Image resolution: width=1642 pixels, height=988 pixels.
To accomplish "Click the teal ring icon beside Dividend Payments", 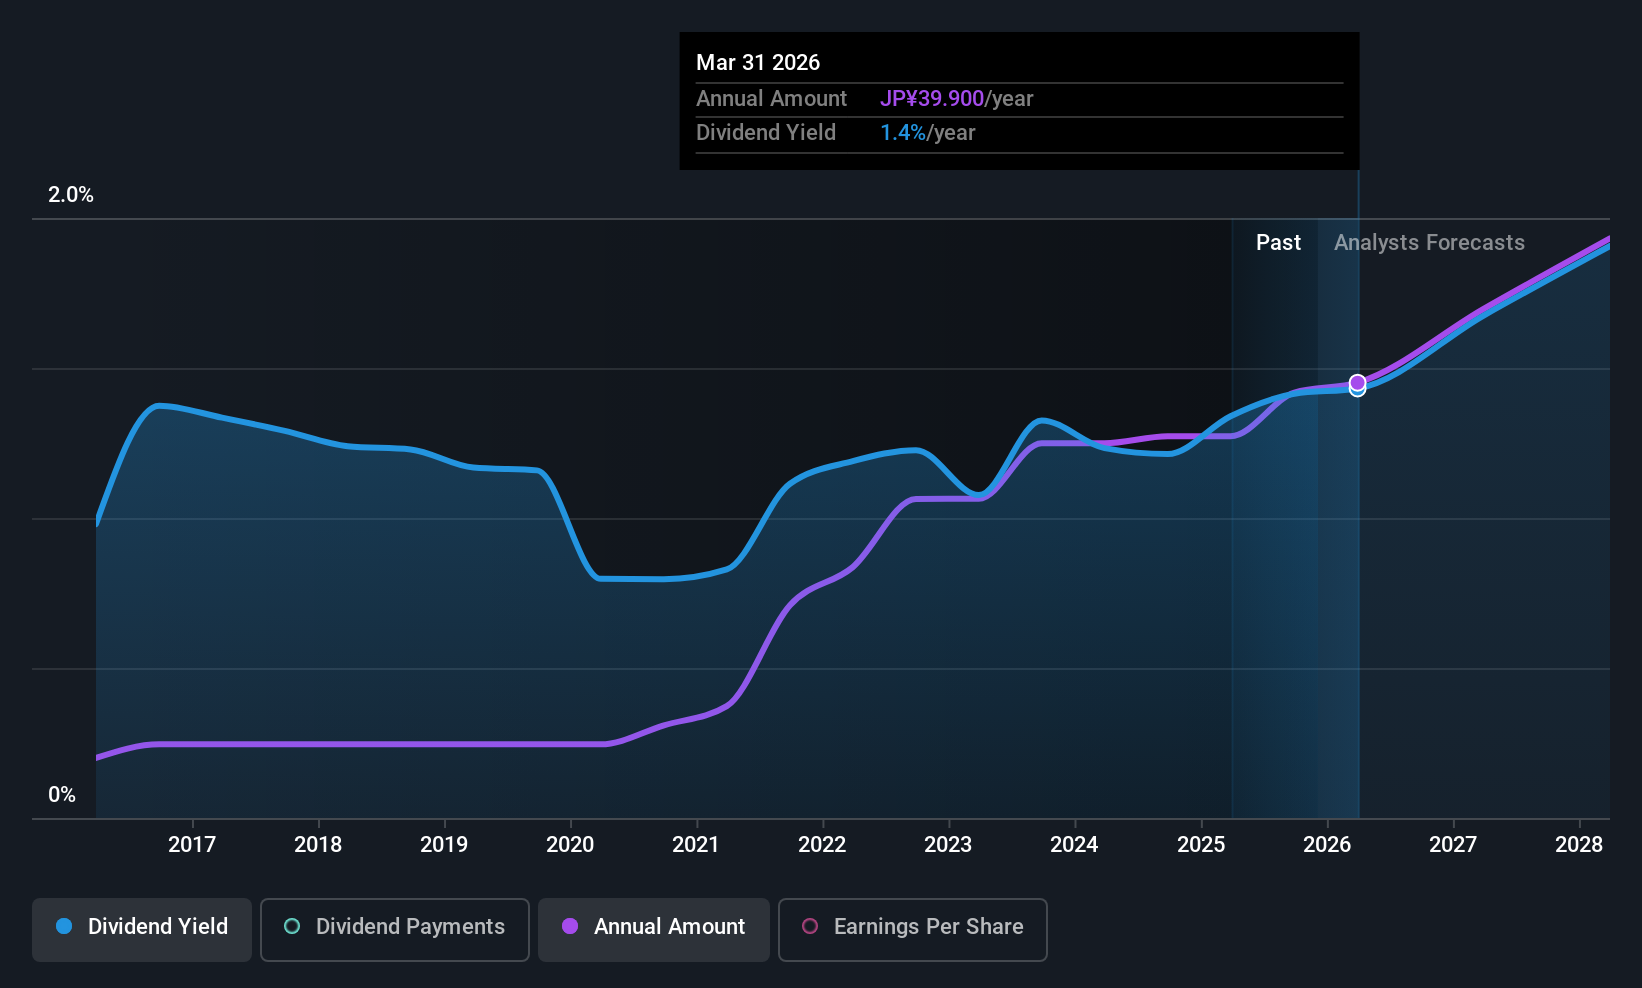I will 292,927.
